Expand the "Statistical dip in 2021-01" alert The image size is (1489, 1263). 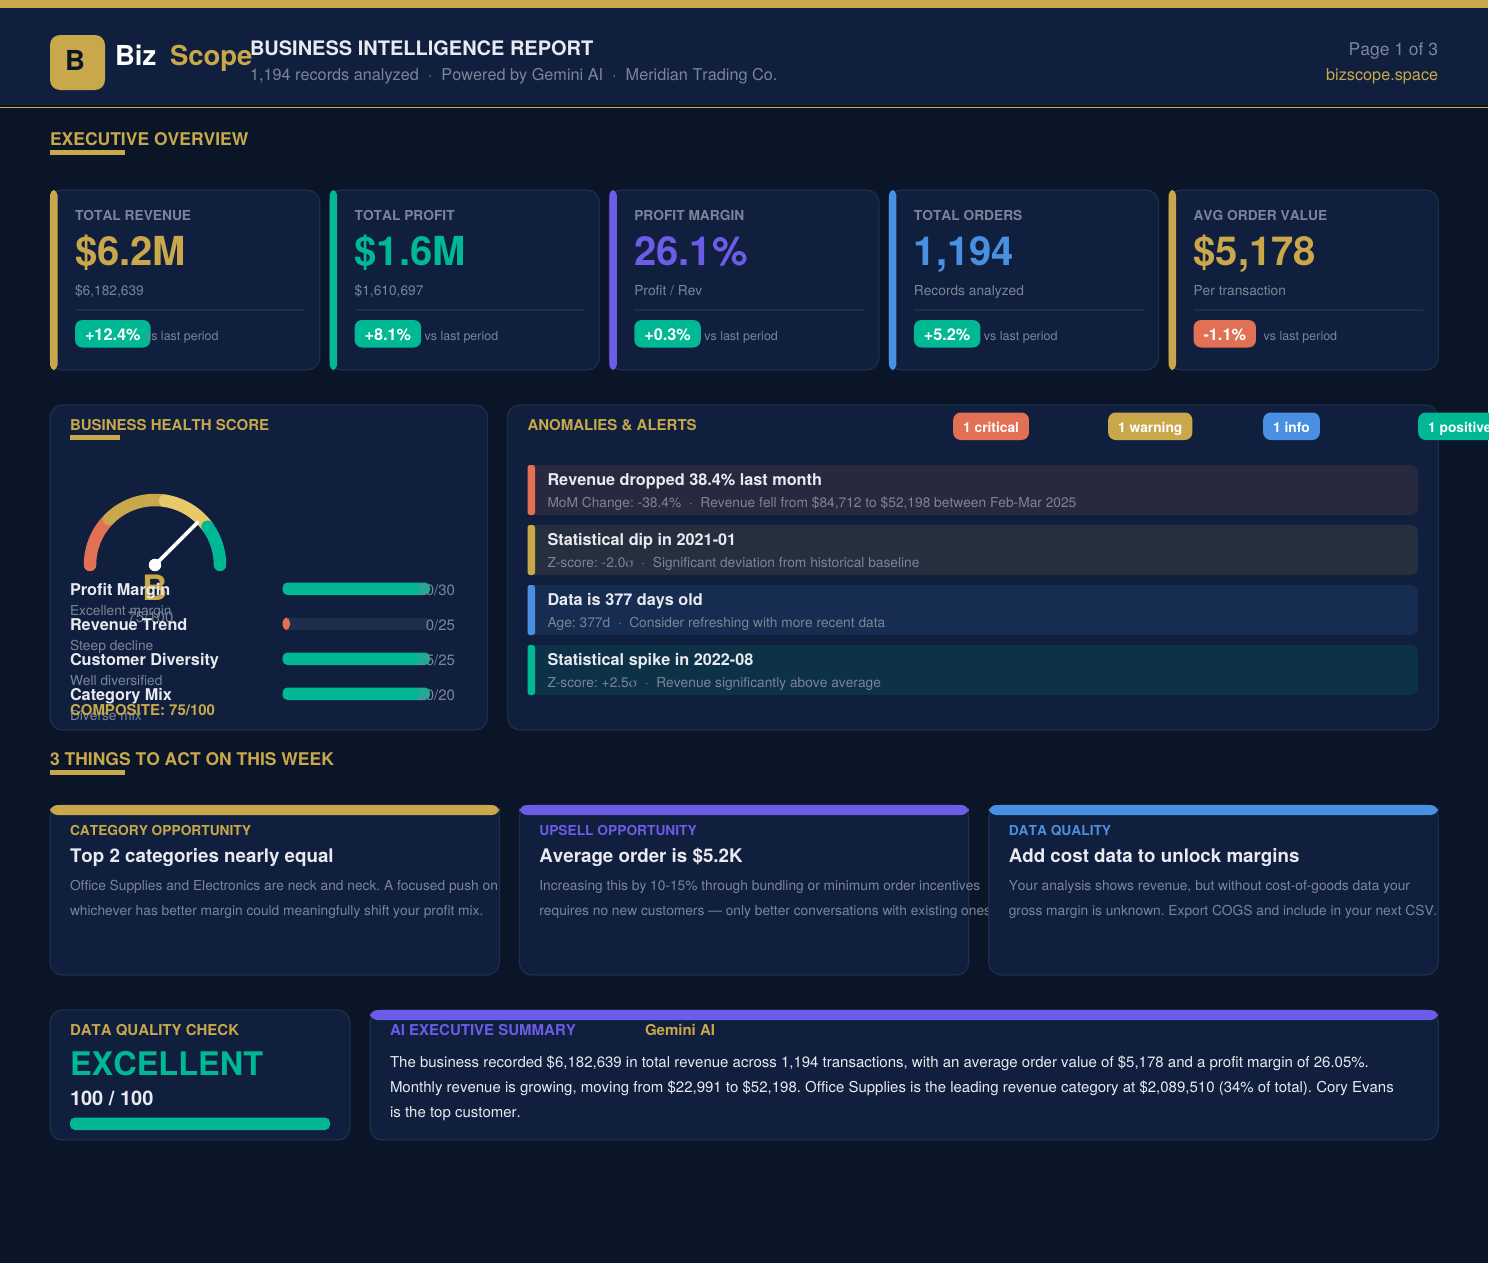click(973, 550)
